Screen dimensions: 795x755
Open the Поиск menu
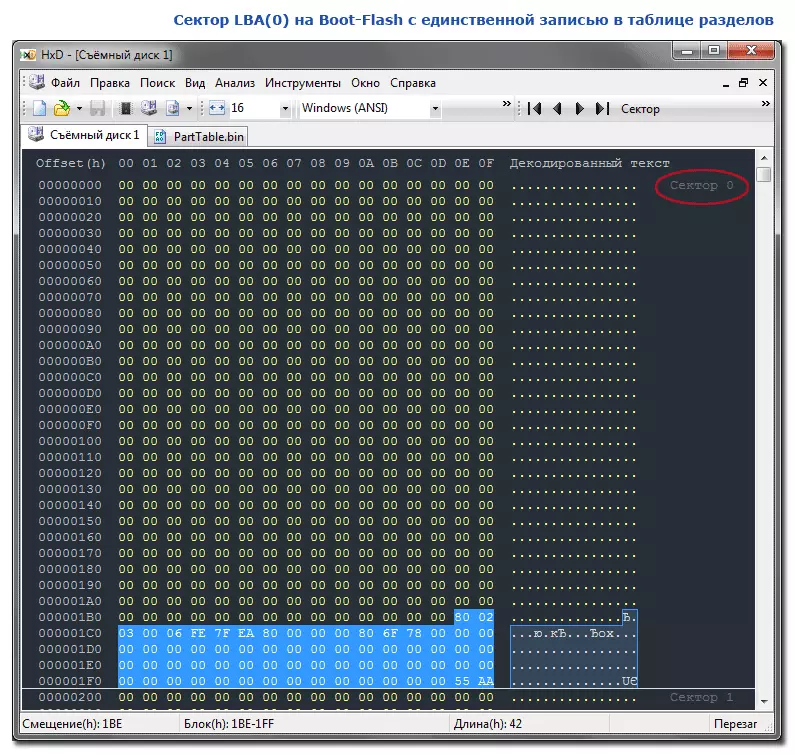(157, 83)
